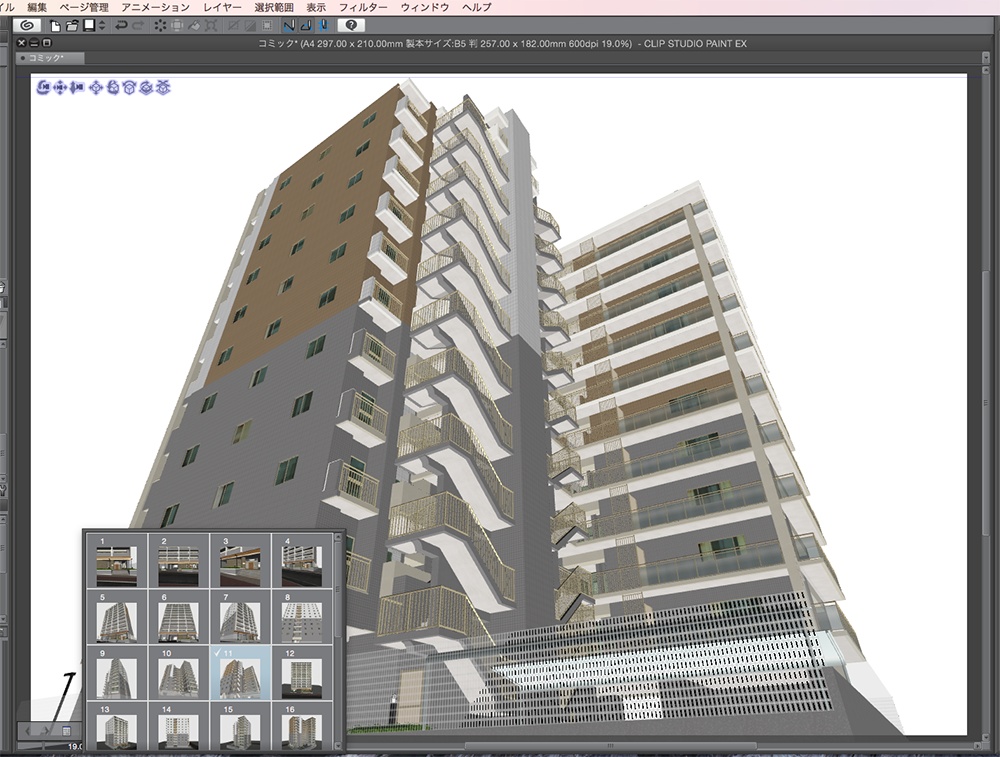Screen dimensions: 1000x757
Task: Select the rightmost 3D object scale tool
Action: 163,88
